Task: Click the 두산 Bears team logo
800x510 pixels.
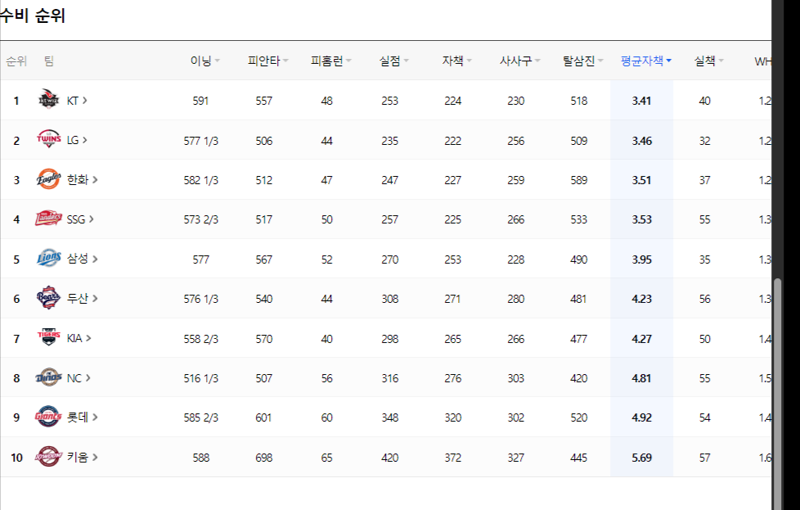Action: (49, 297)
